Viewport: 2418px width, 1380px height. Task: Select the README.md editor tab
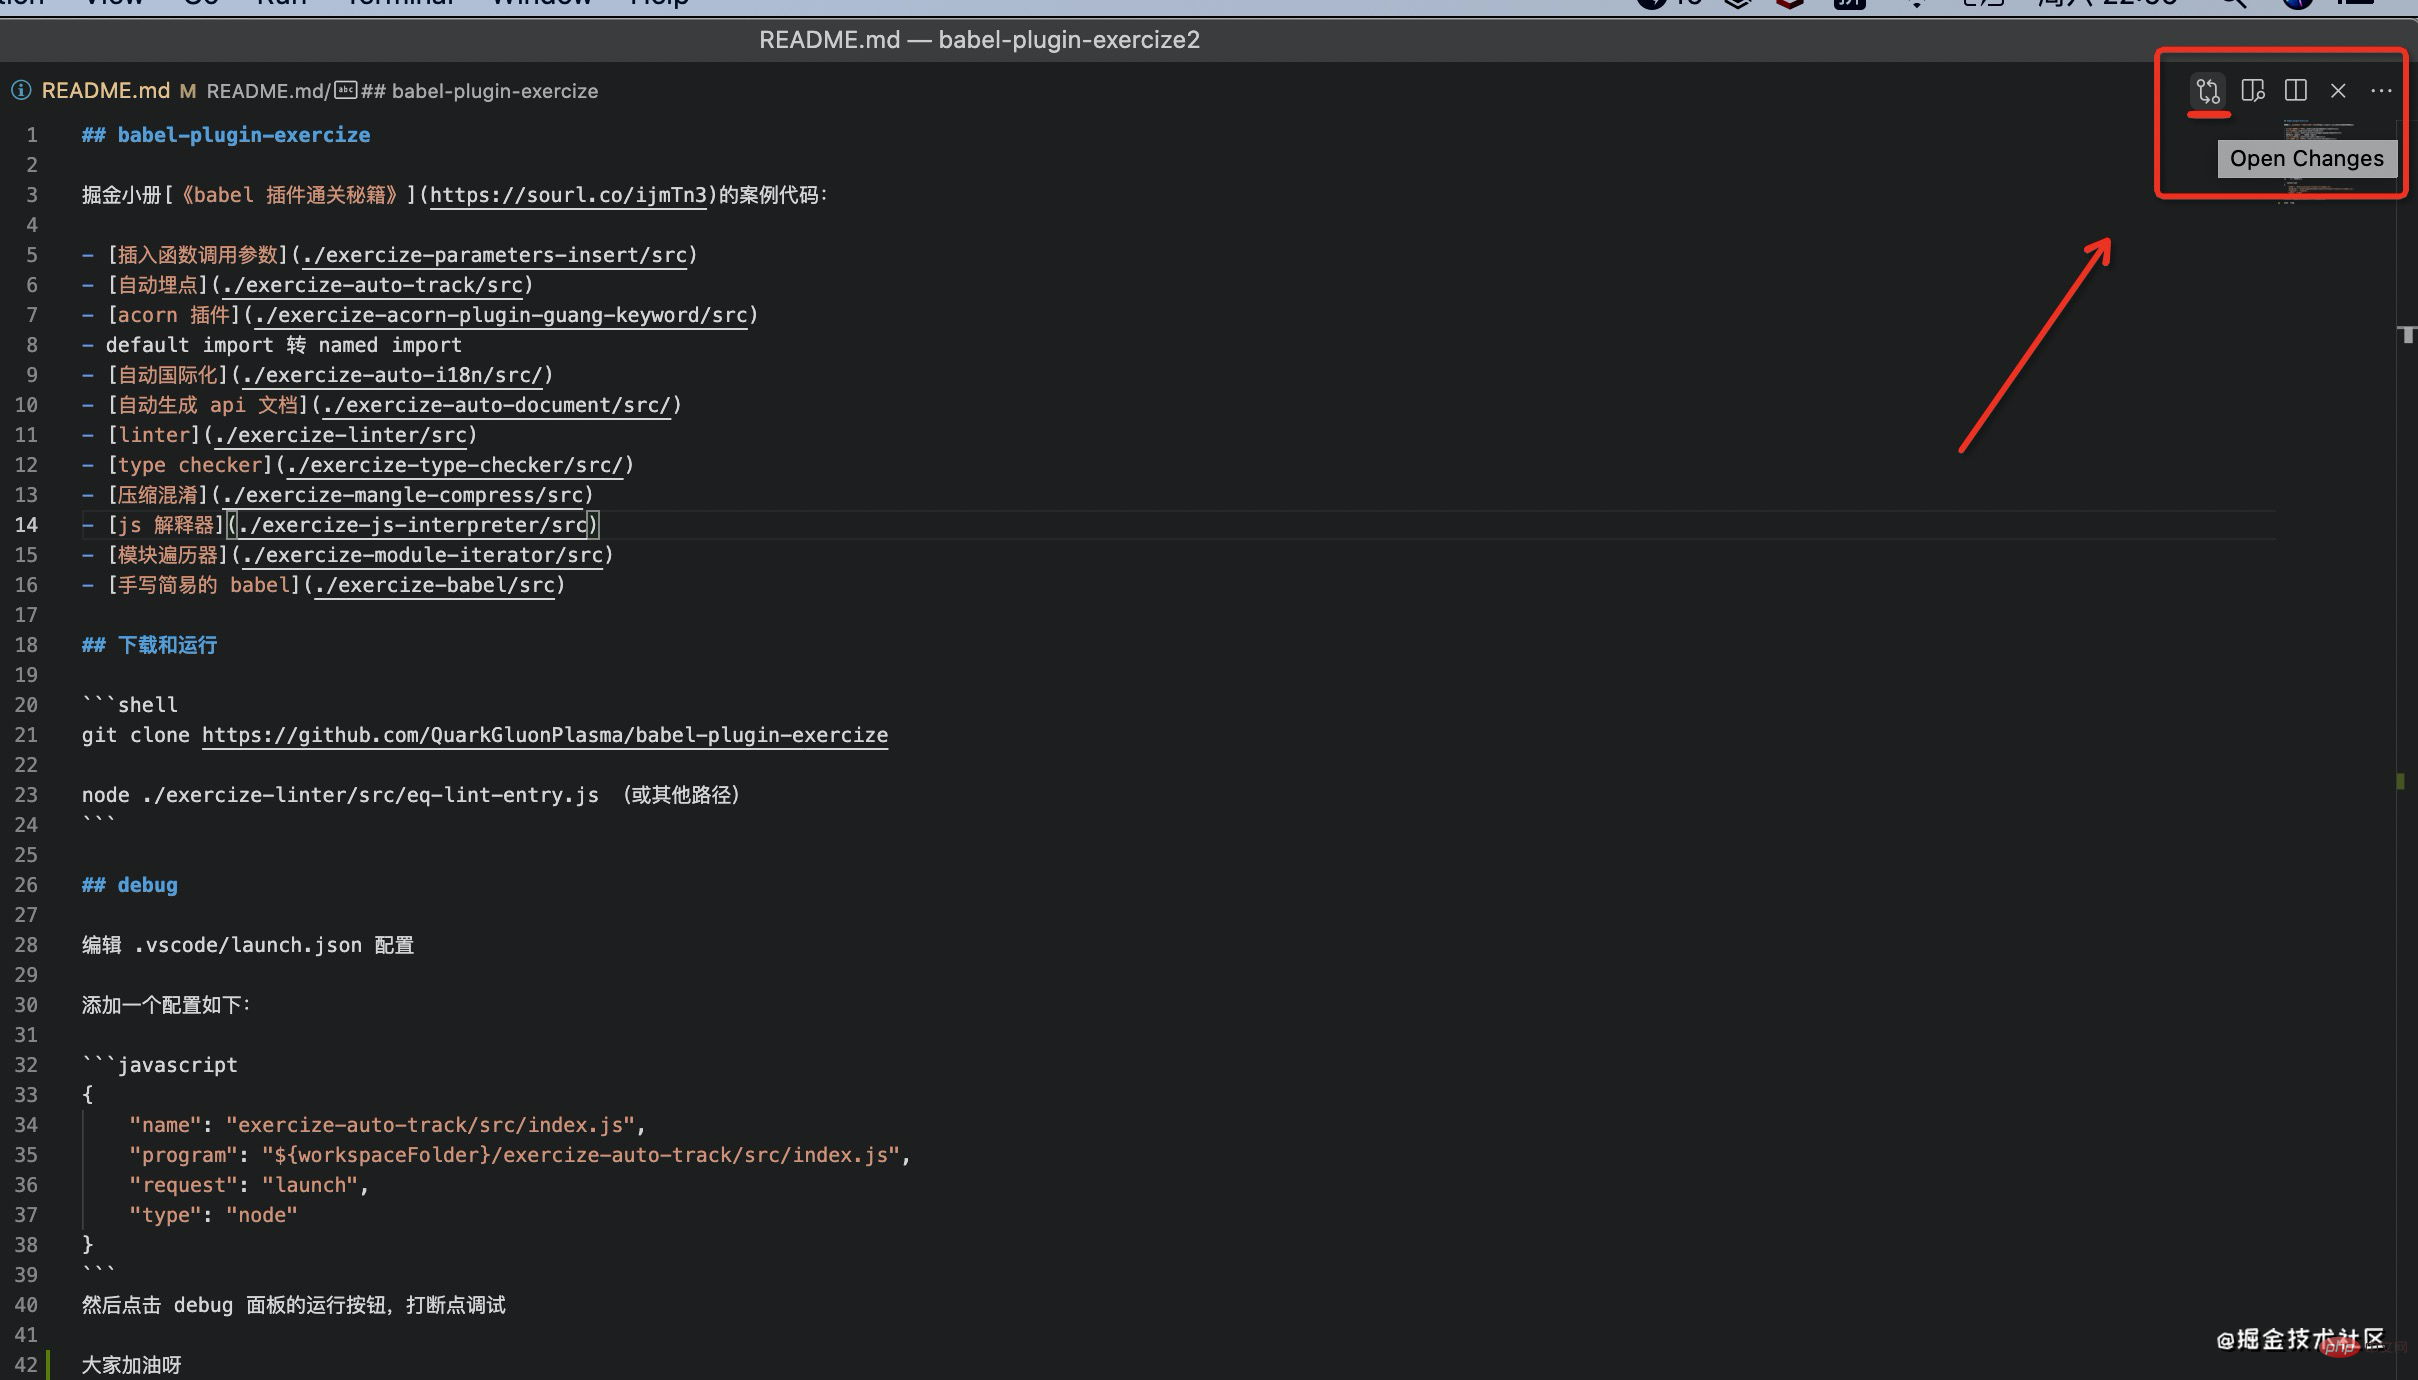[x=105, y=91]
